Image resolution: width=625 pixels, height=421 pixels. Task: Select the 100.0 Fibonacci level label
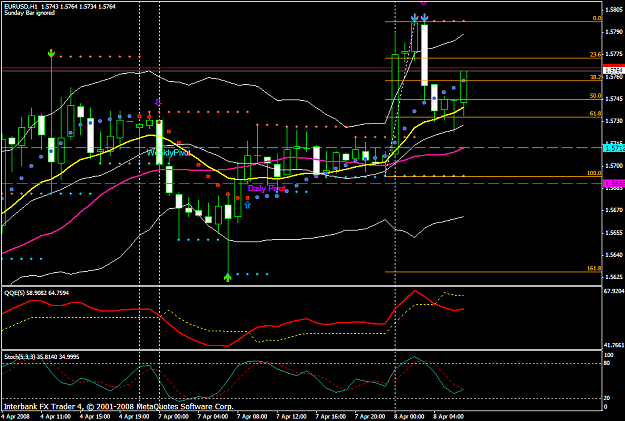point(594,173)
